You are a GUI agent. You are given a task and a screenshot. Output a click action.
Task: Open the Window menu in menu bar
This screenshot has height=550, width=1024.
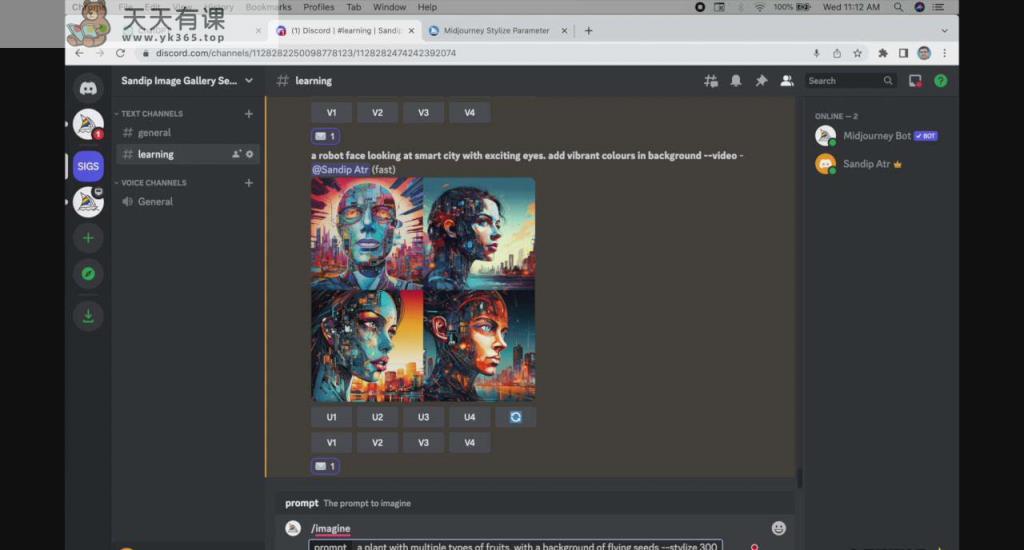[x=389, y=7]
